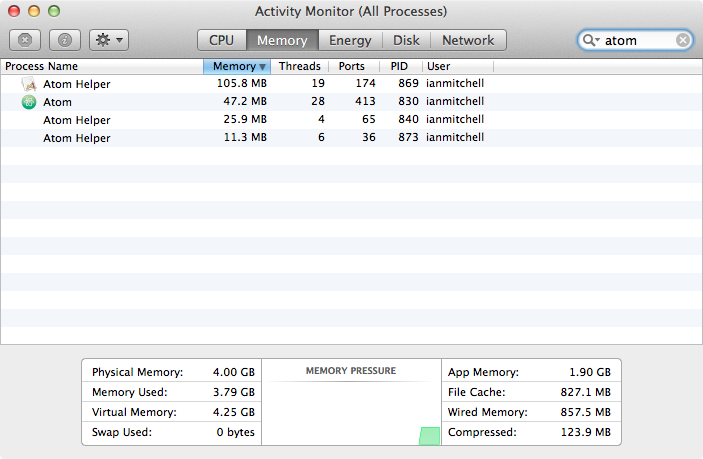The image size is (703, 459).
Task: Sort by the Memory column header
Action: click(236, 67)
